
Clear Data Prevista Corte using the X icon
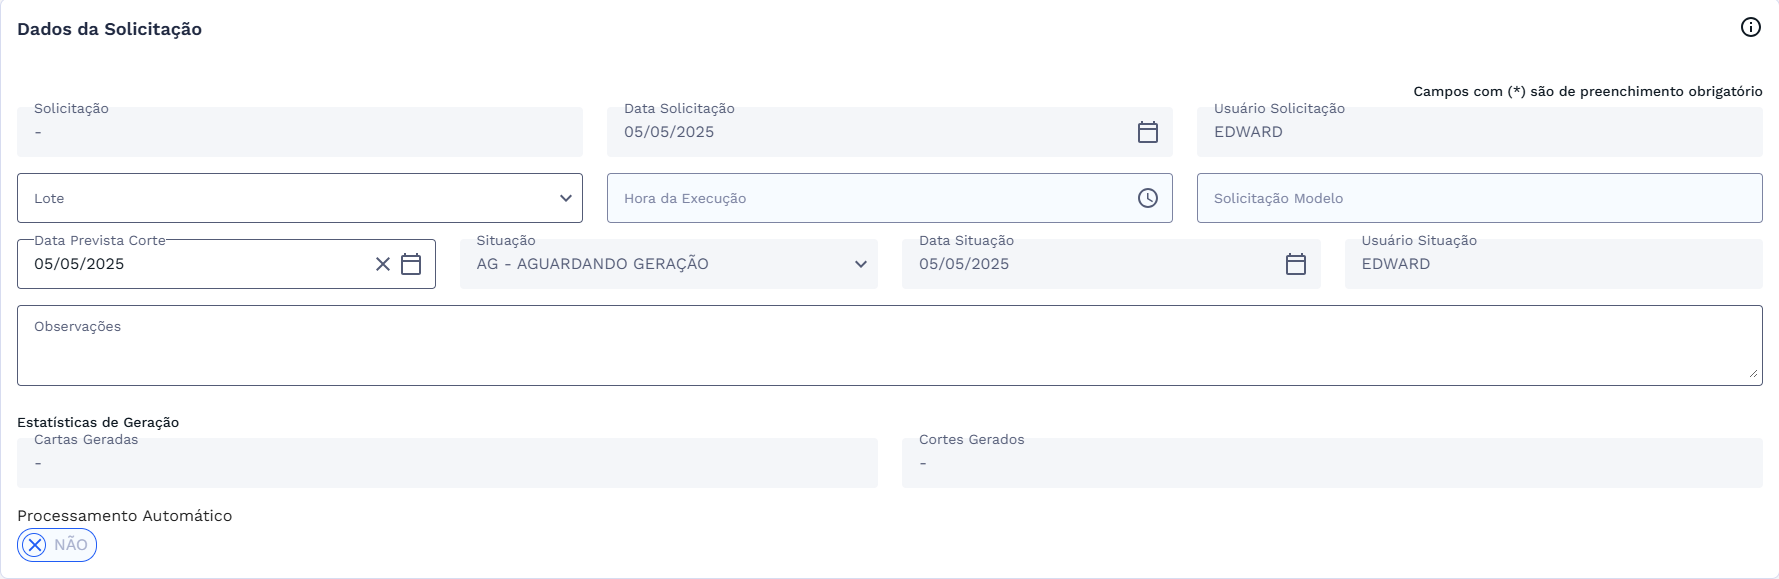tap(381, 264)
